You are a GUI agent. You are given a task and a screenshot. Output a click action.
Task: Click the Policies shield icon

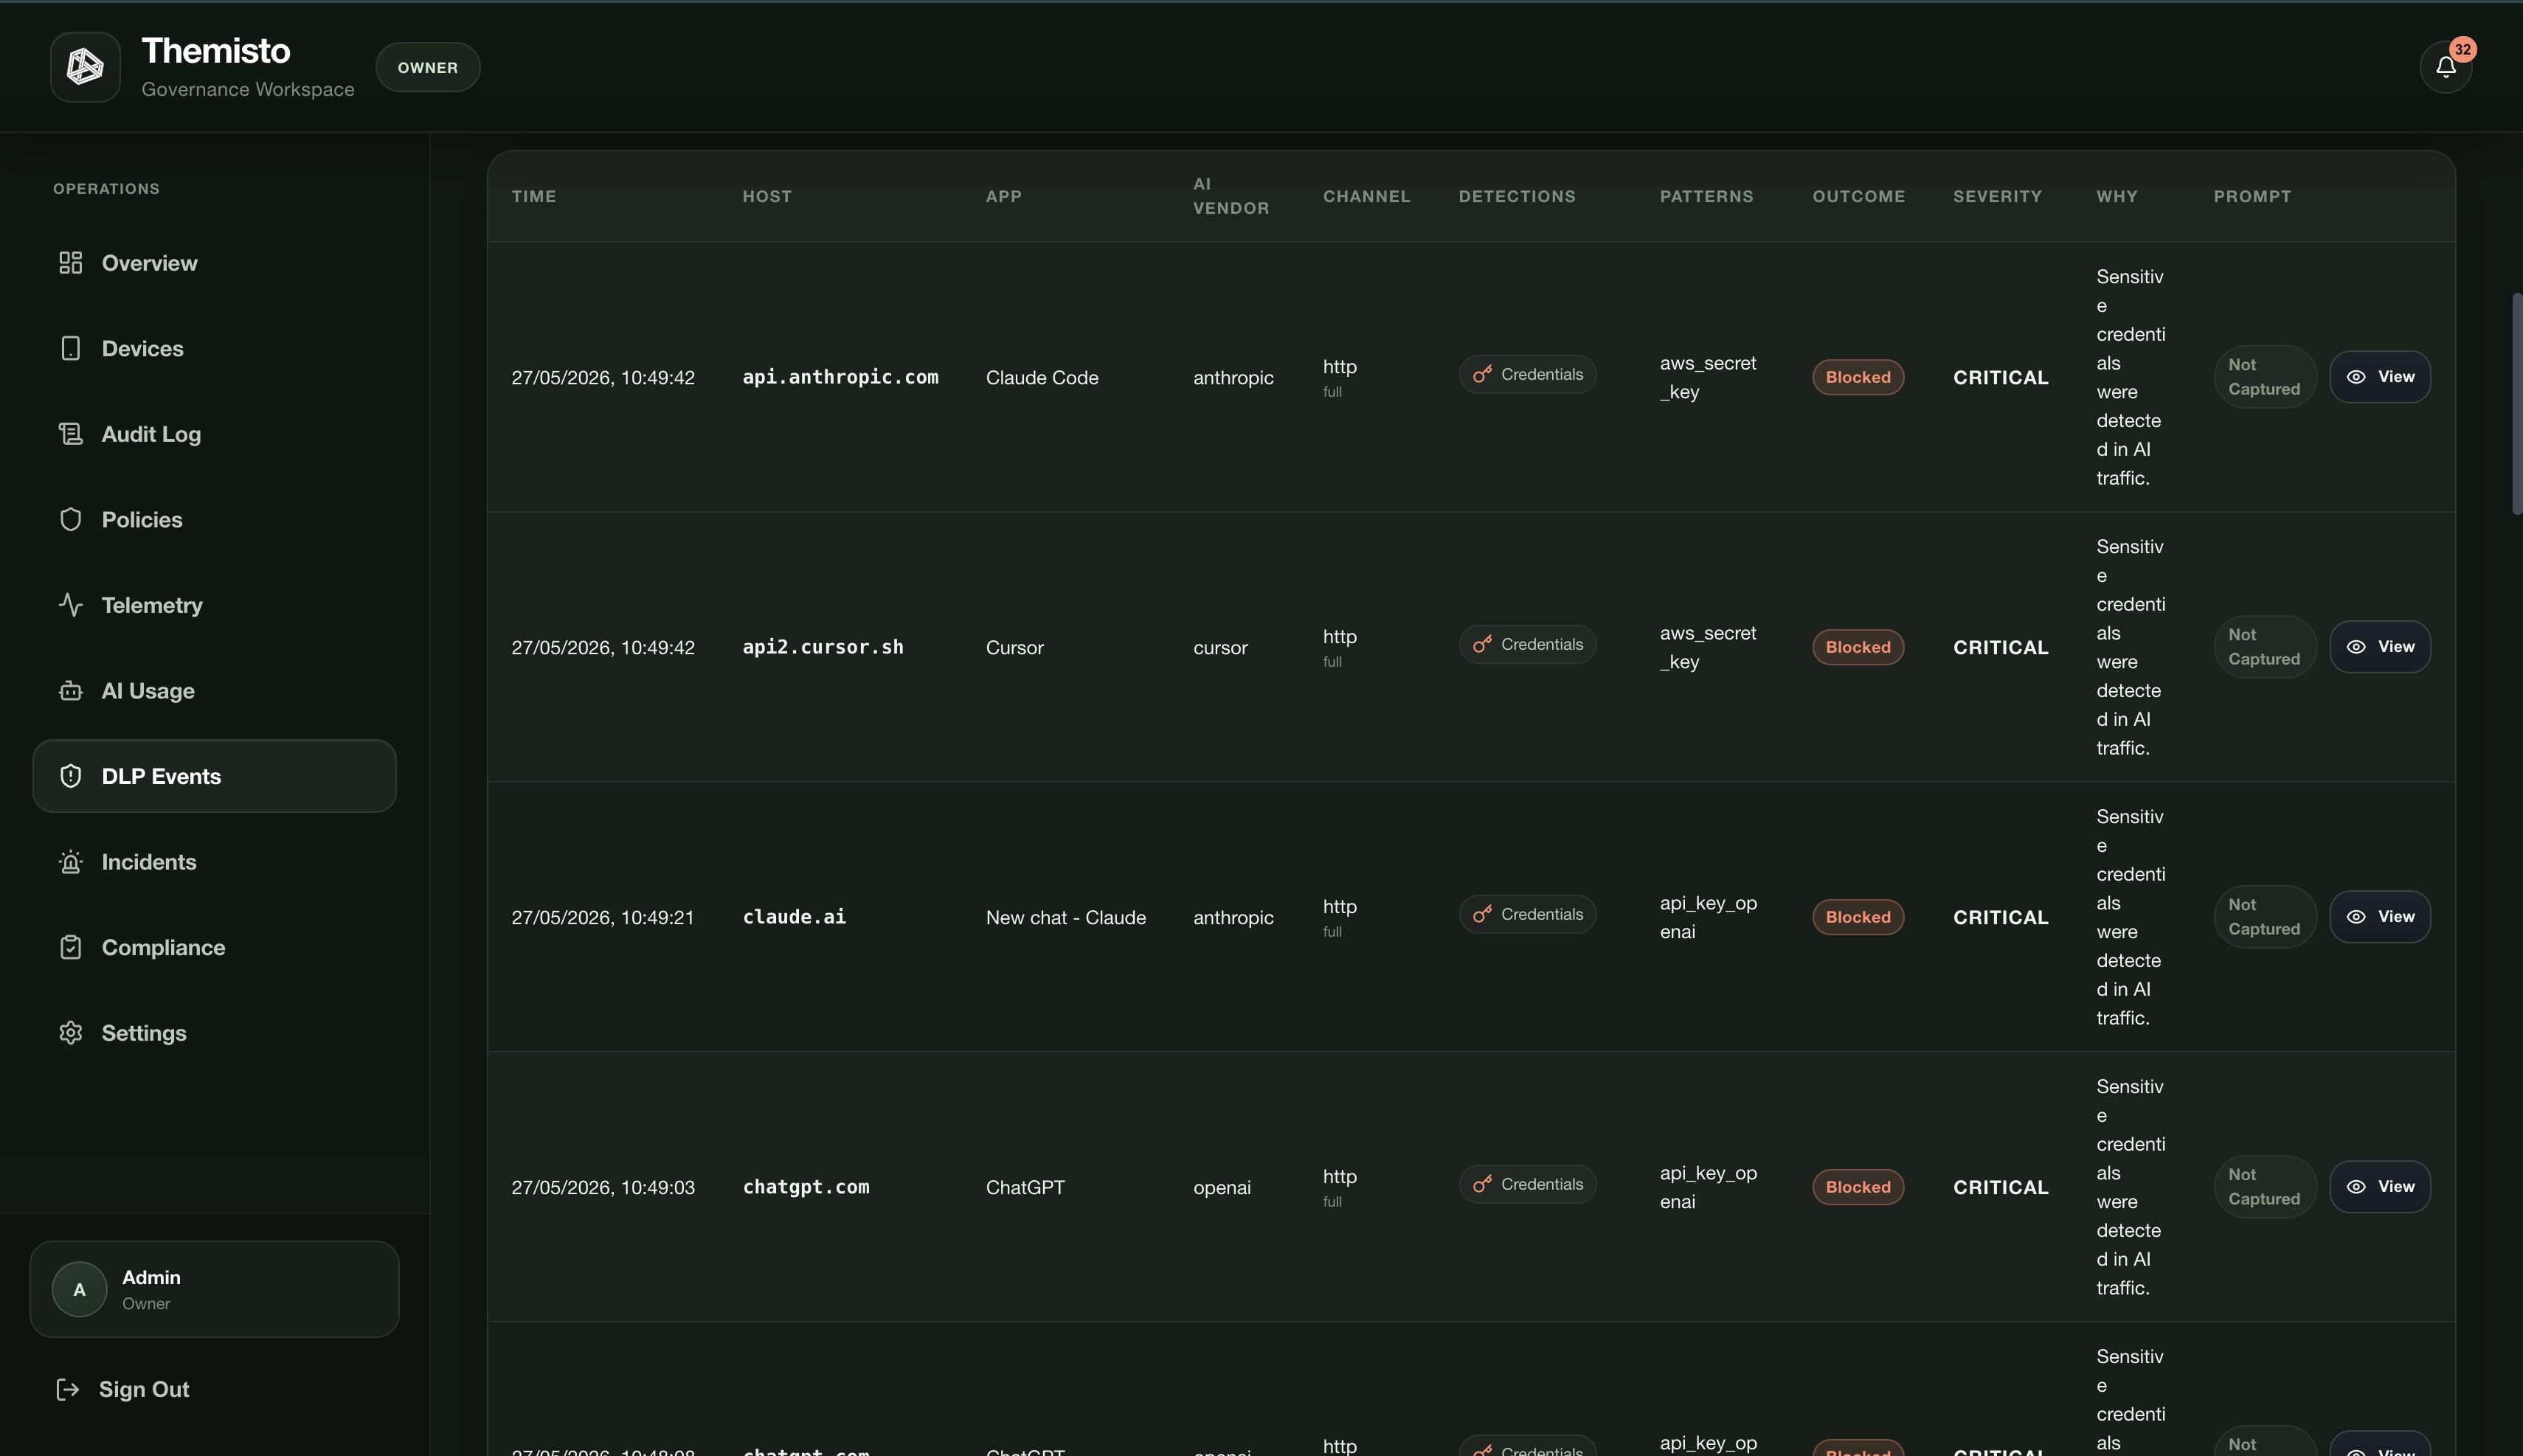pyautogui.click(x=70, y=519)
